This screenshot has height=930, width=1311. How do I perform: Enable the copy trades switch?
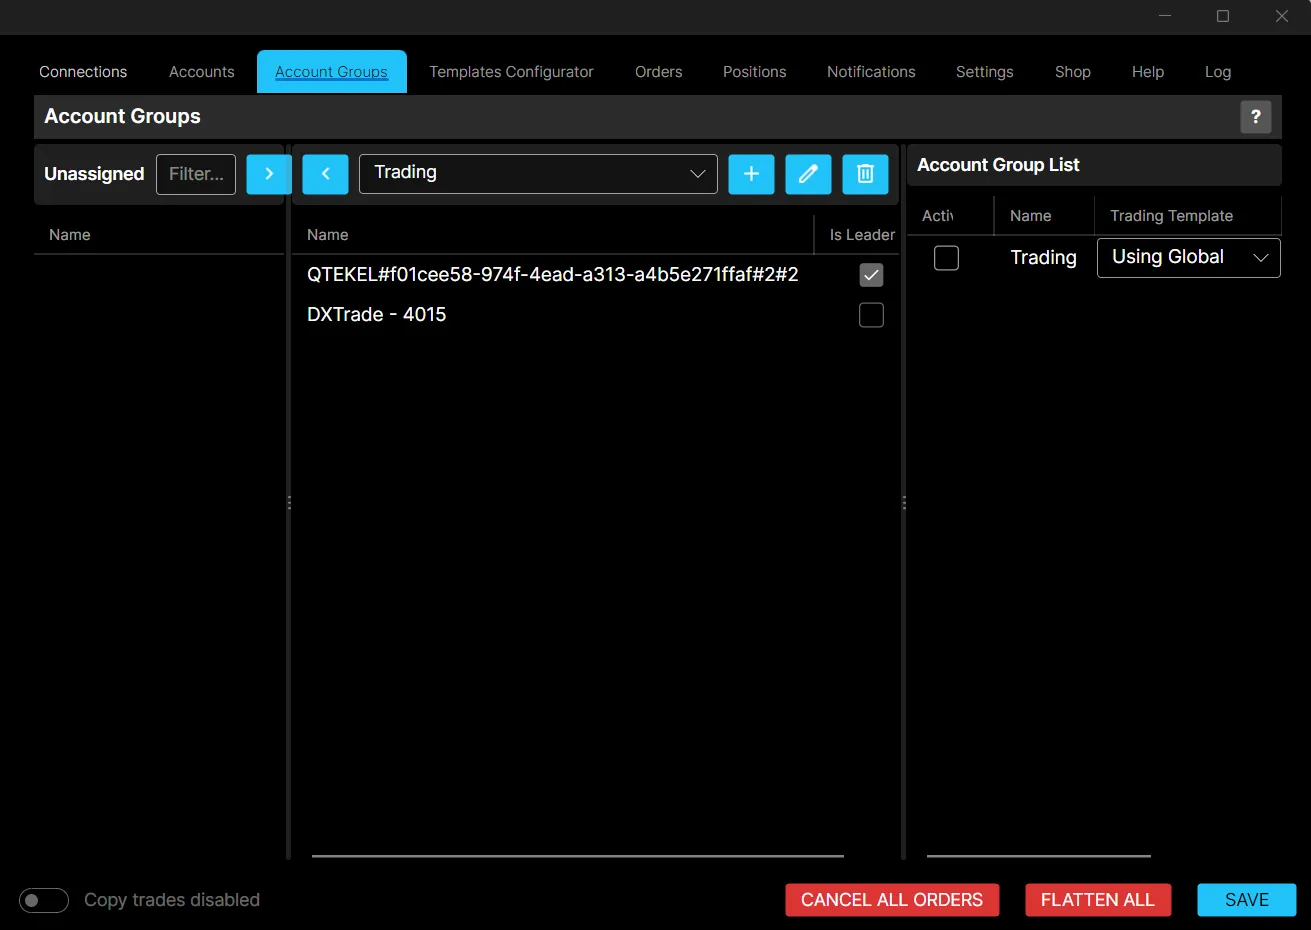(44, 900)
